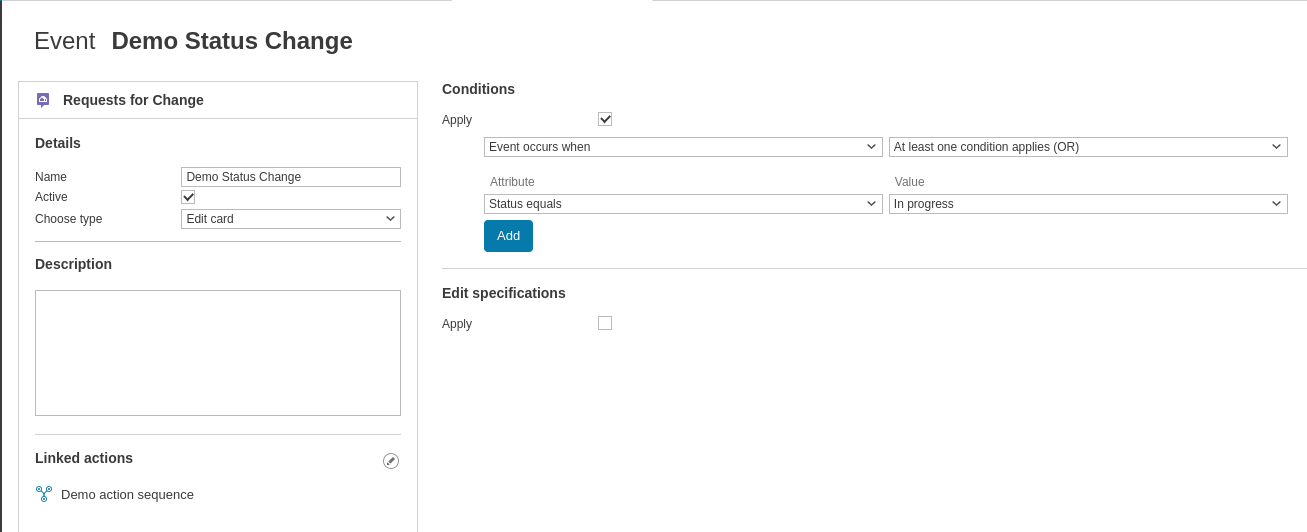This screenshot has width=1307, height=532.
Task: Click the Linked actions heading
Action: 84,458
